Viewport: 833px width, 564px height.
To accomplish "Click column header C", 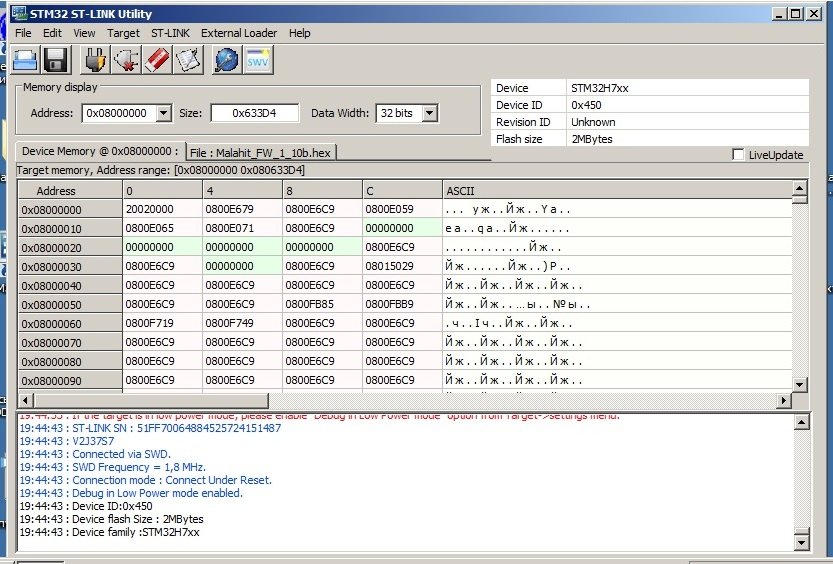I will click(x=402, y=191).
